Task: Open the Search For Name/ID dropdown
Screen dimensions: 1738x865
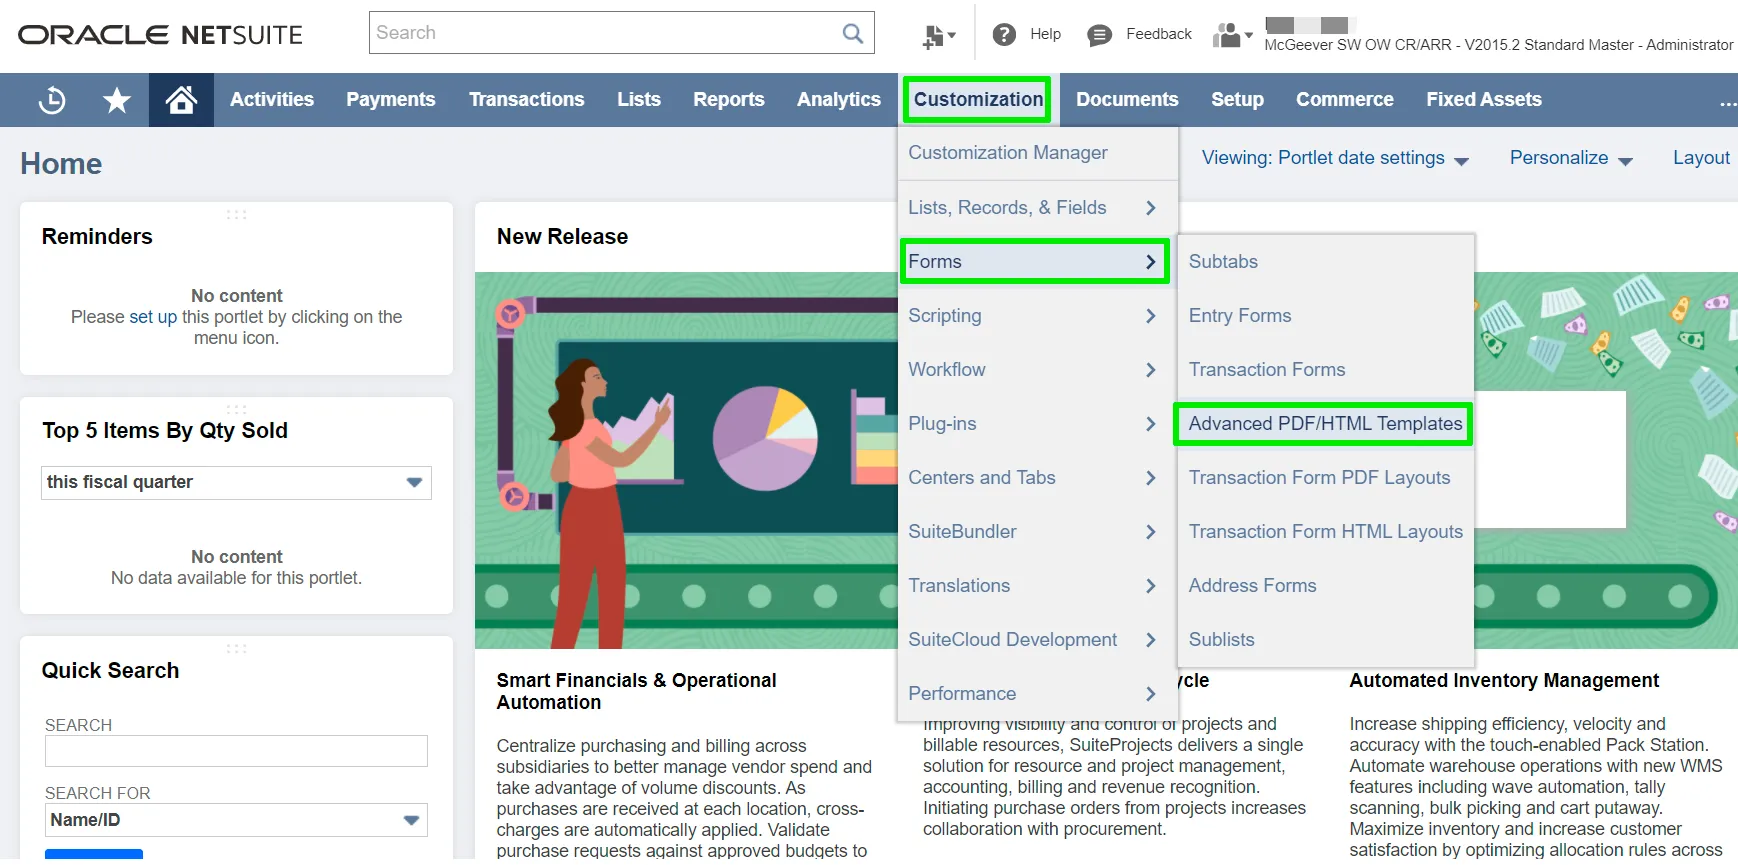Action: click(x=236, y=820)
